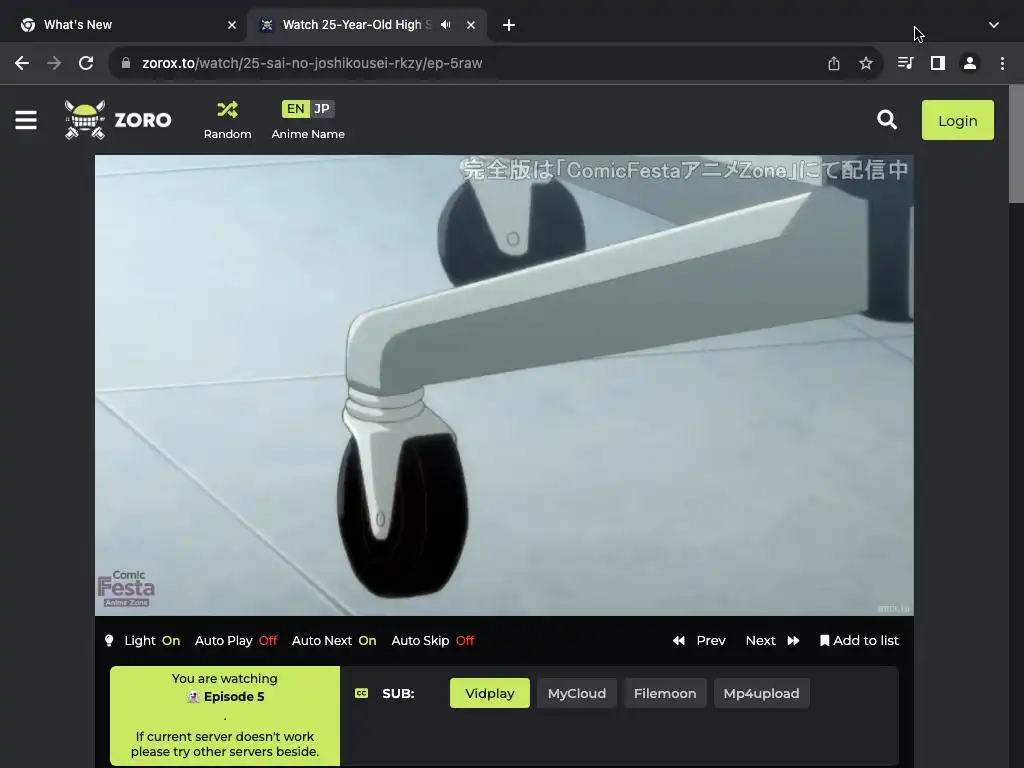1024x768 pixels.
Task: Close the Watch 25-Year-Old High tab
Action: 471,25
